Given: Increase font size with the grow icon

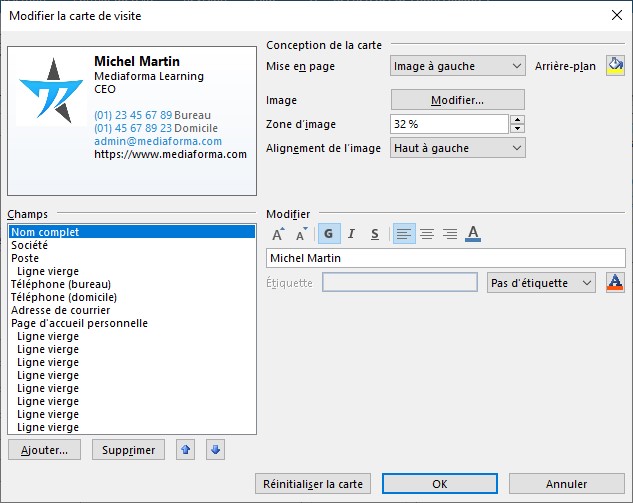Looking at the screenshot, I should (x=278, y=234).
